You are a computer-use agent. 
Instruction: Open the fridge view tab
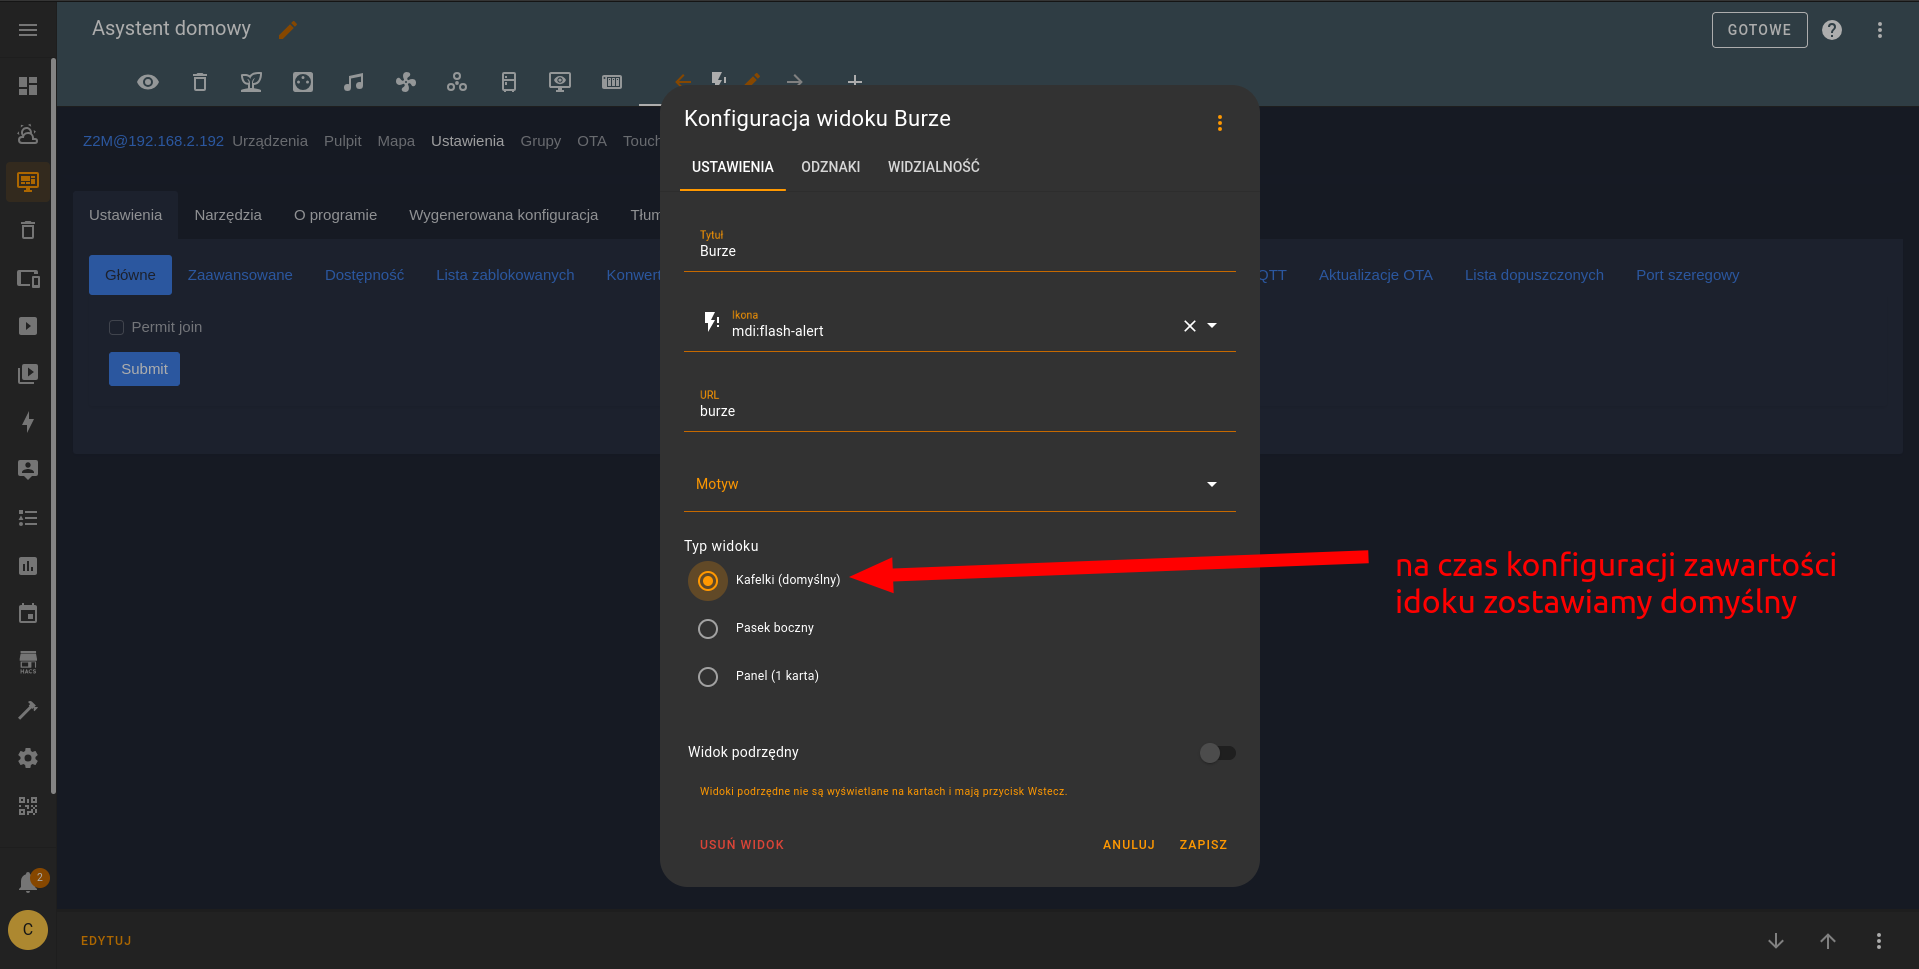click(x=509, y=82)
